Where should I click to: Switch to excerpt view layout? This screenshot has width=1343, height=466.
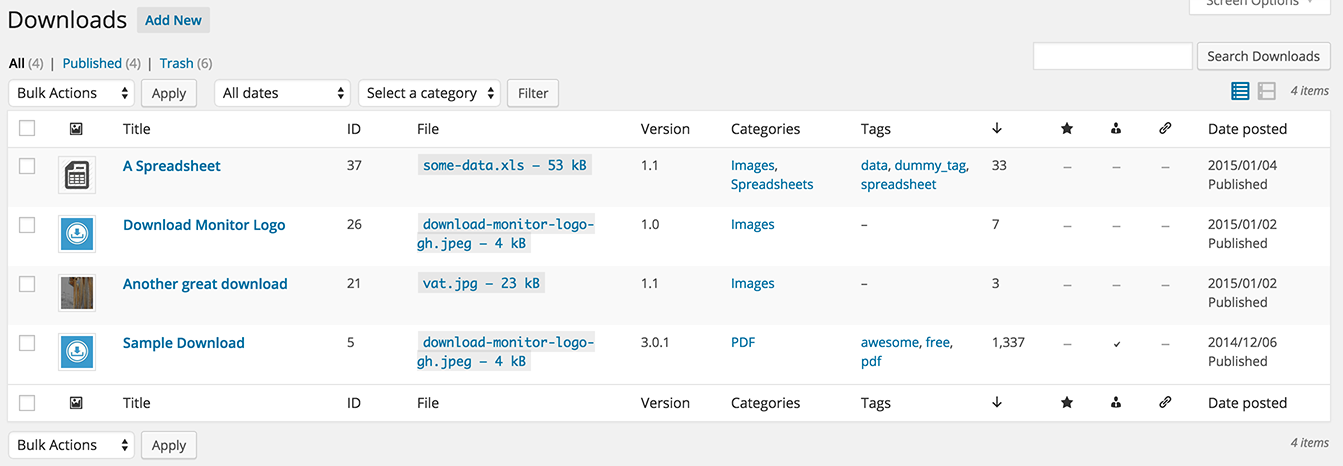click(x=1267, y=91)
